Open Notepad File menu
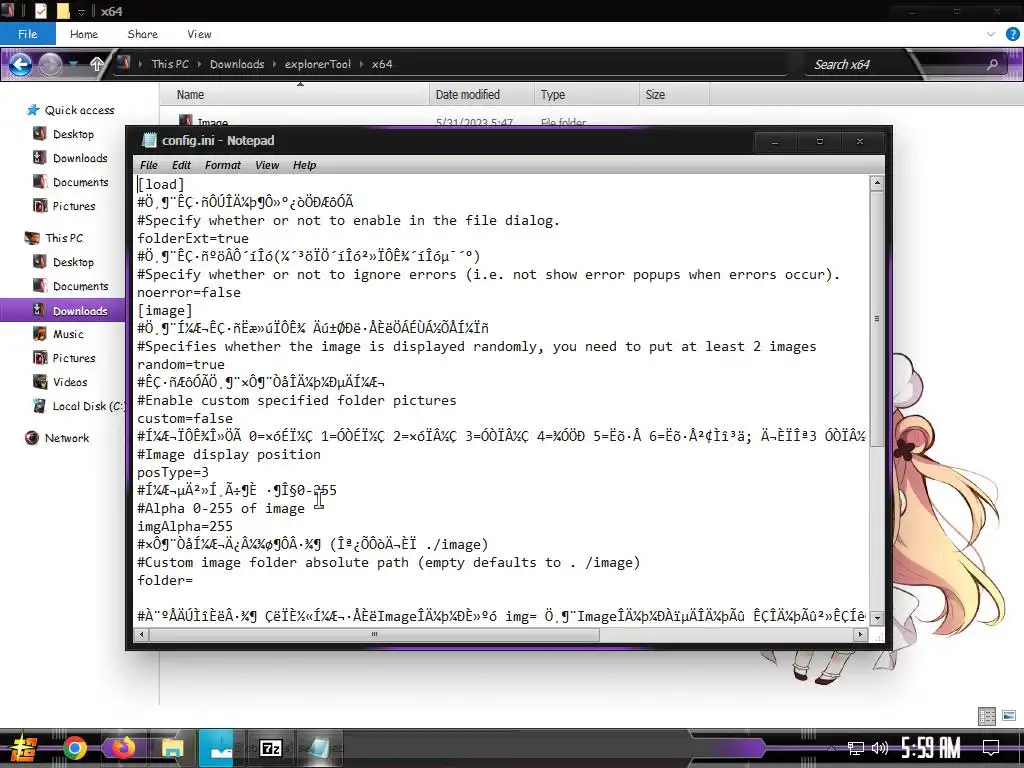This screenshot has width=1024, height=768. tap(149, 165)
